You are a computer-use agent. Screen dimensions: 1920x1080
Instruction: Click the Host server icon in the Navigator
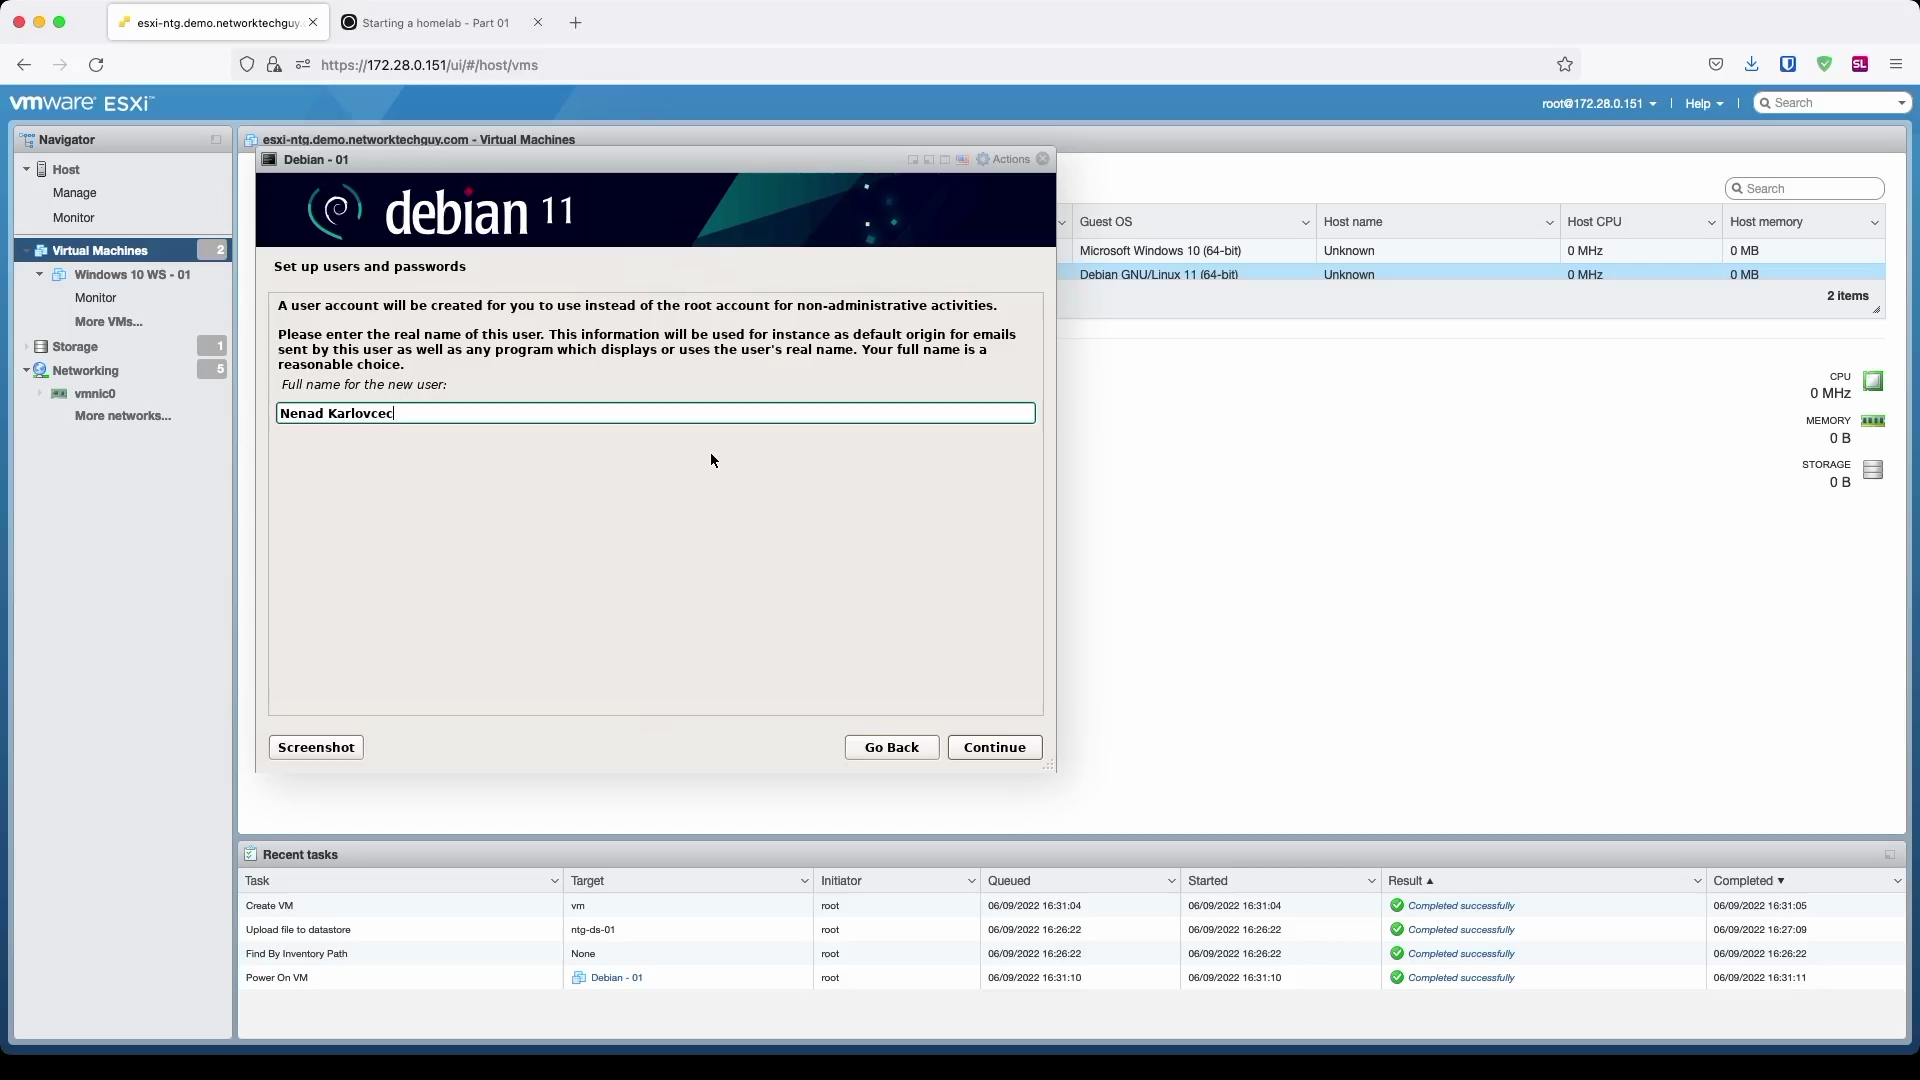coord(42,170)
